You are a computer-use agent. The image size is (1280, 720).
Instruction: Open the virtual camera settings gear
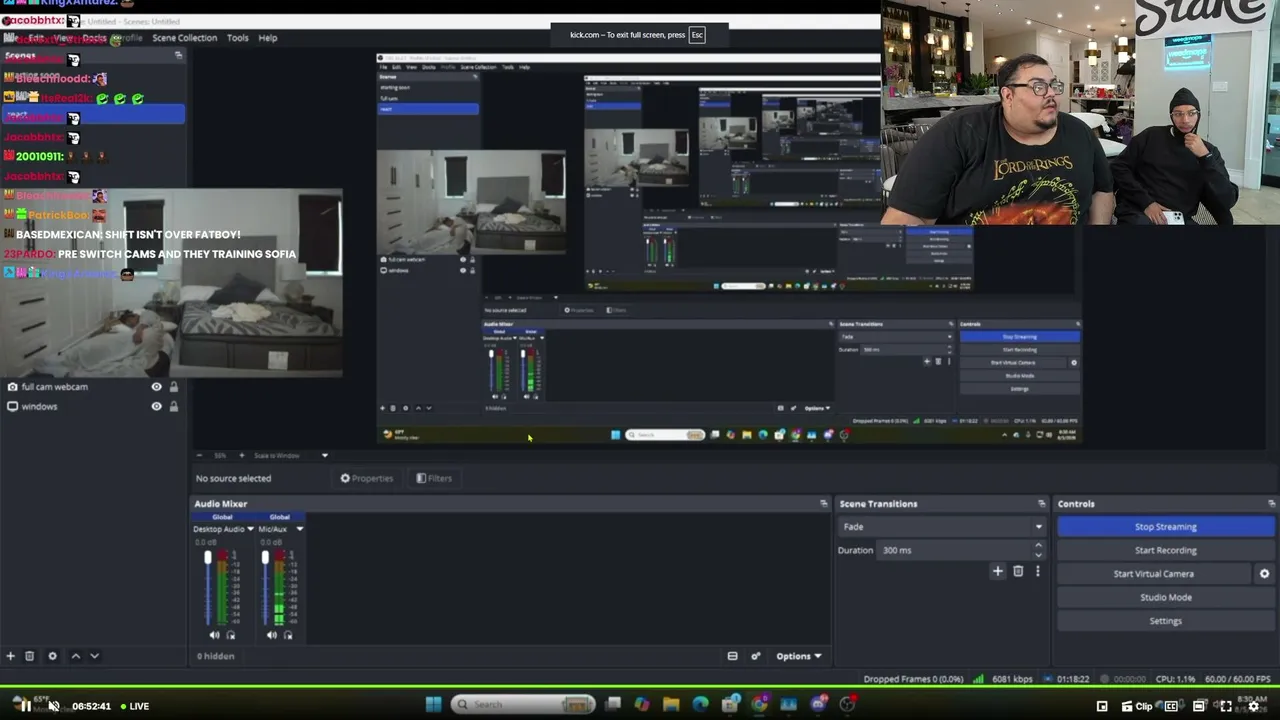tap(1264, 574)
